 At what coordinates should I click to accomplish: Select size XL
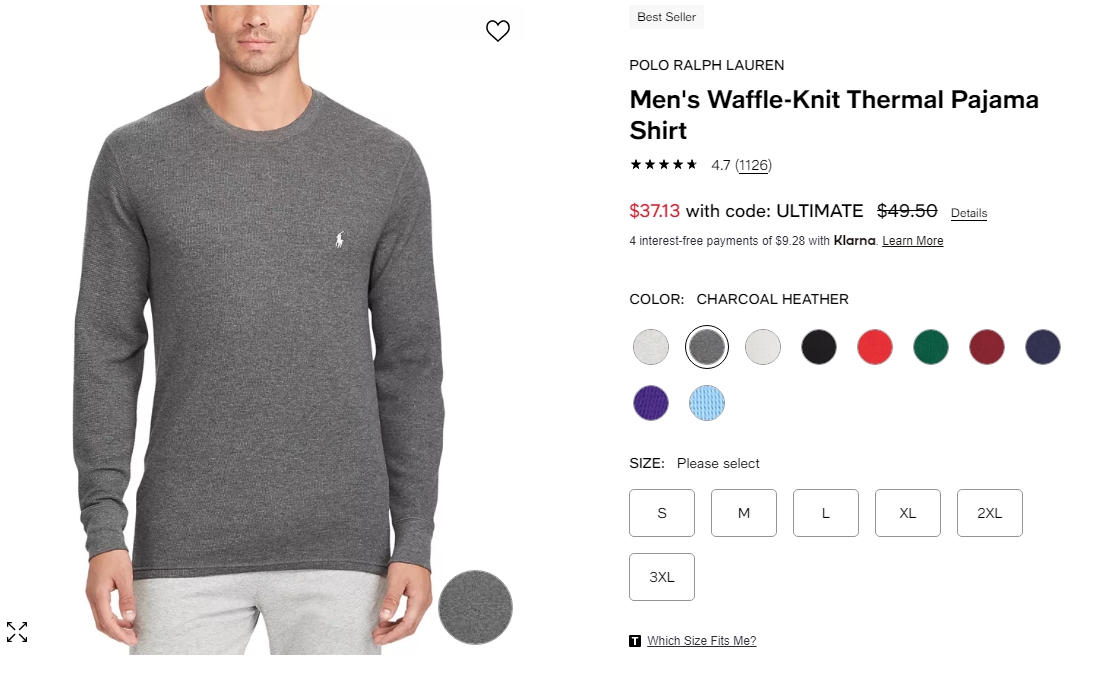pyautogui.click(x=908, y=513)
